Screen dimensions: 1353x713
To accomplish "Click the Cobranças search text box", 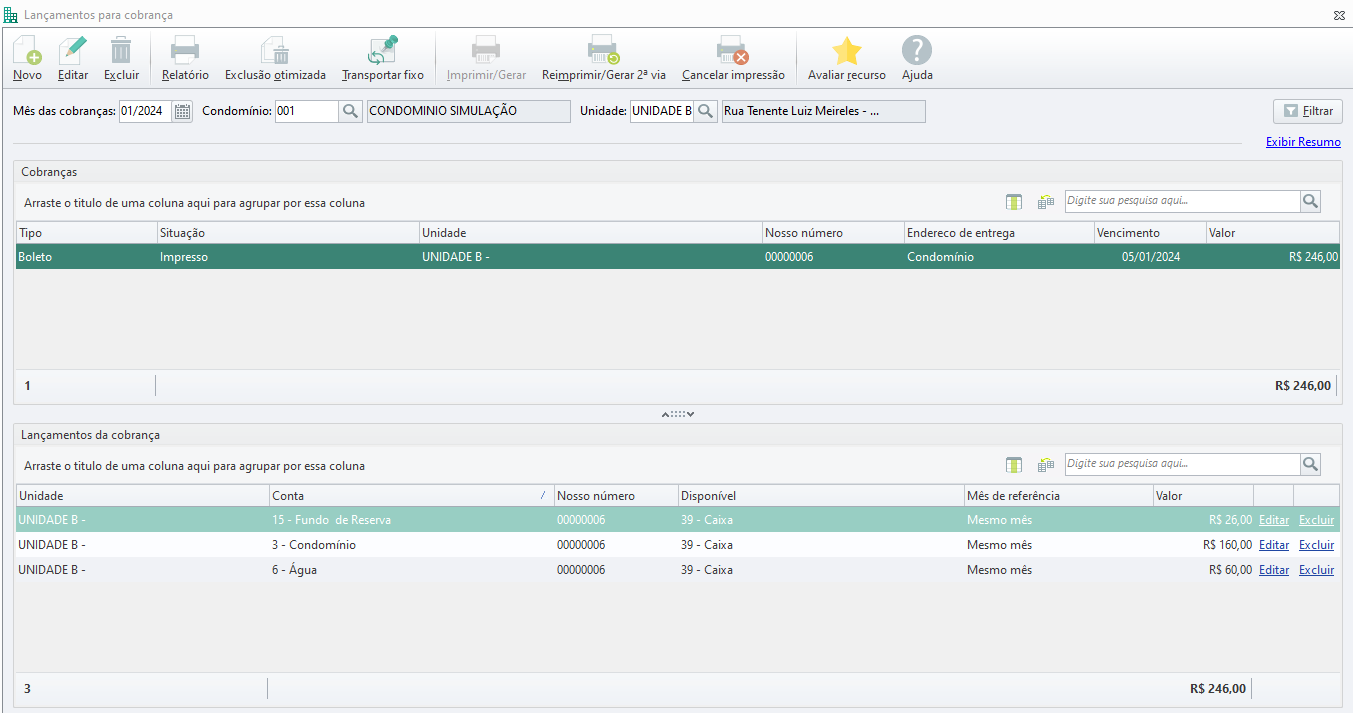I will [1182, 201].
